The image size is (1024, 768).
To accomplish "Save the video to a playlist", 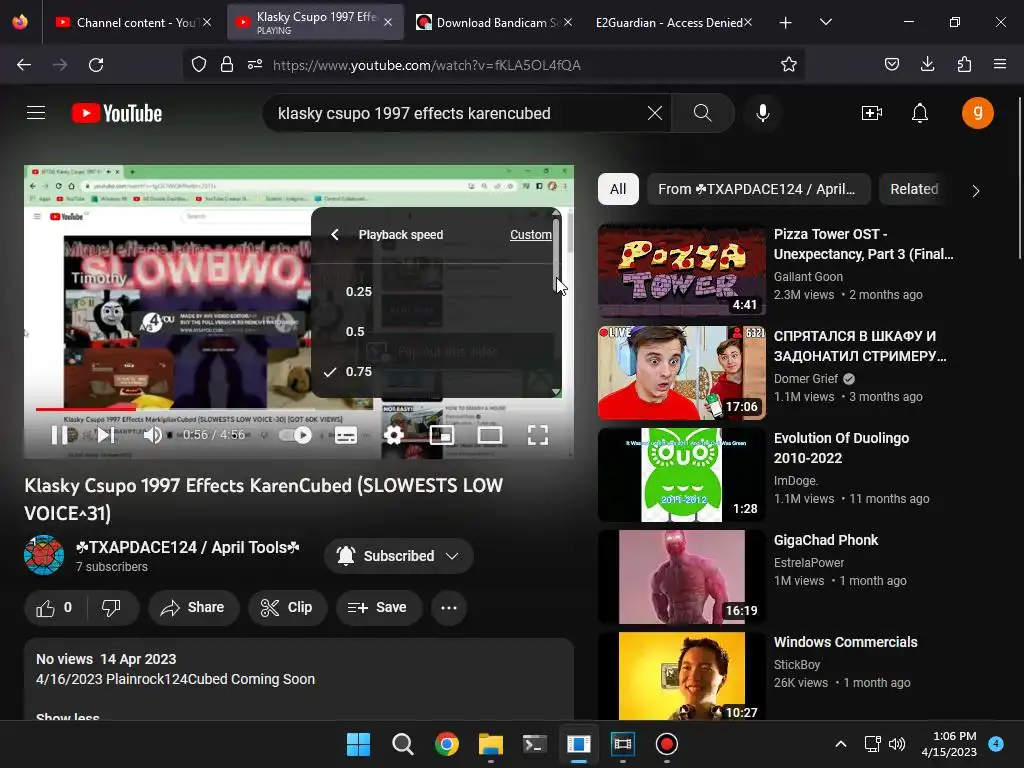I will pos(378,608).
